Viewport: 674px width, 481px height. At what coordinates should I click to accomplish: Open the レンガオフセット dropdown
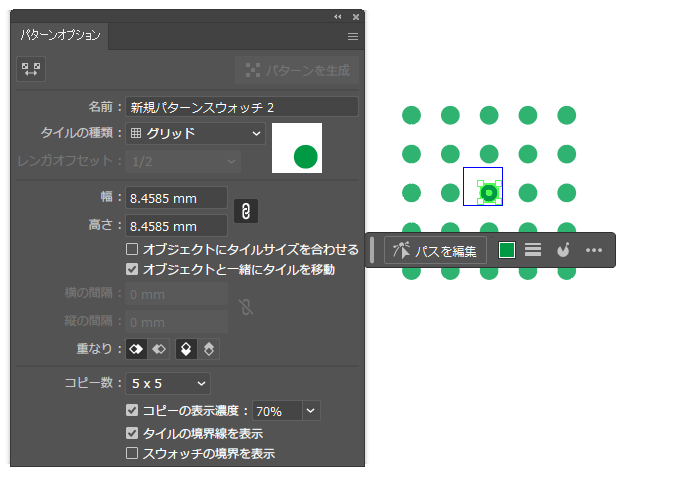[183, 162]
